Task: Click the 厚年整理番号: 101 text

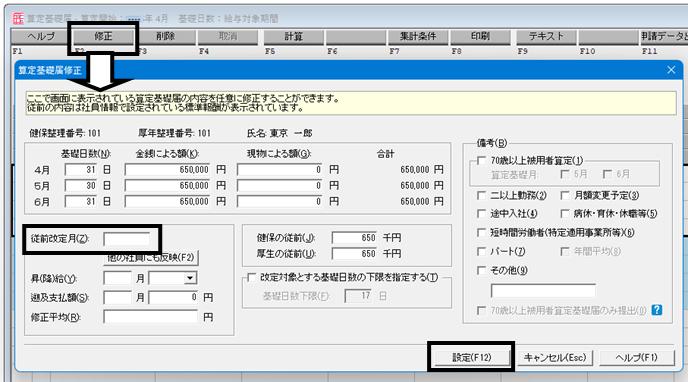Action: coord(174,133)
